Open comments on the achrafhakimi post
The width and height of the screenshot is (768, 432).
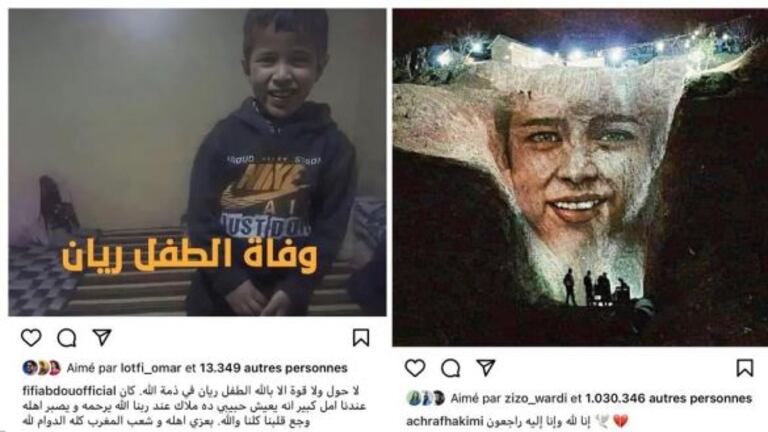point(451,368)
